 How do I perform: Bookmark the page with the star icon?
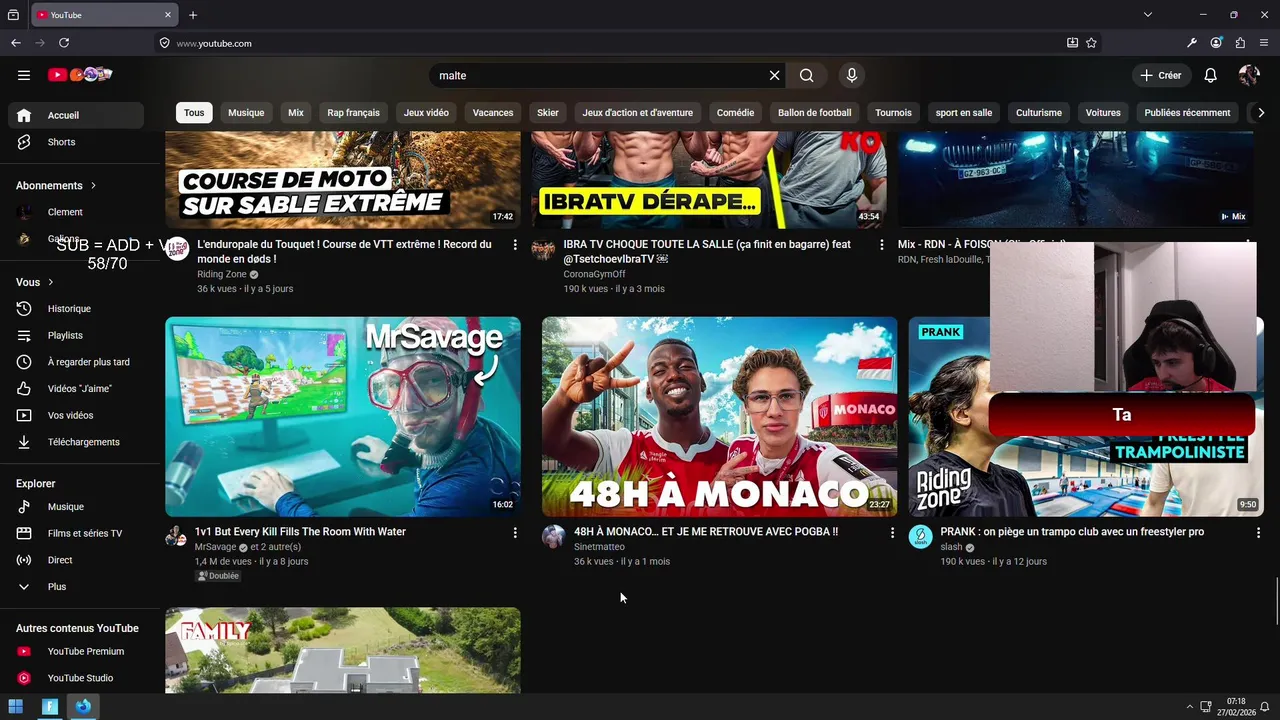tap(1091, 43)
